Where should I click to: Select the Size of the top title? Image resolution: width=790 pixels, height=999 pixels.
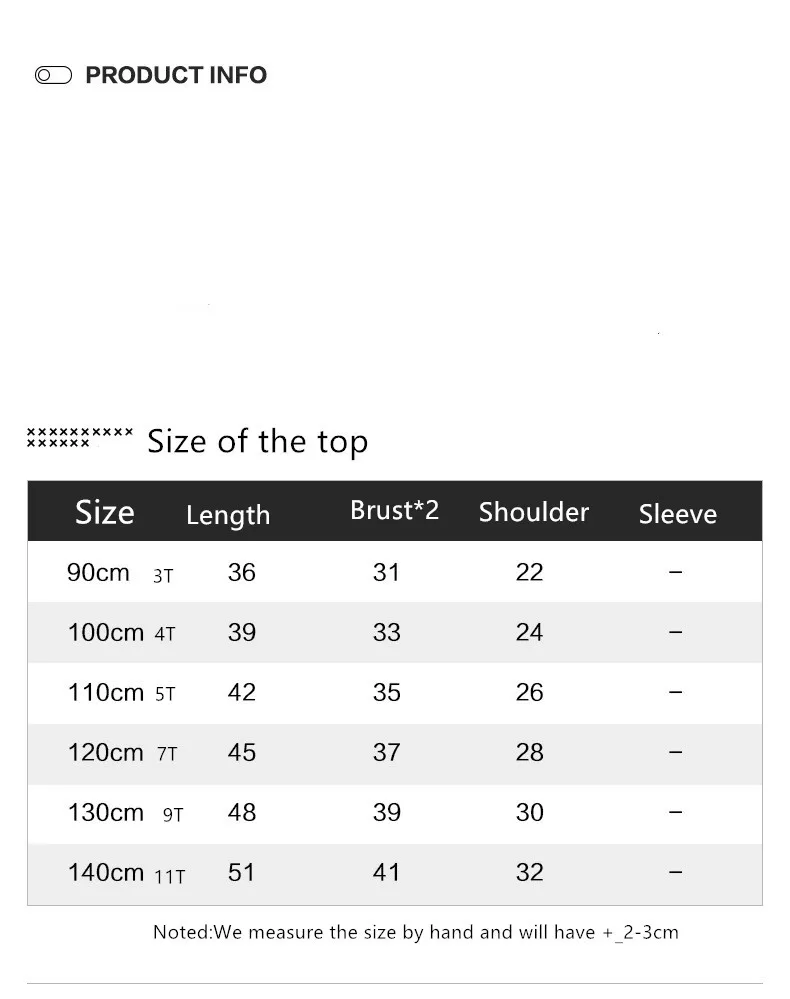pos(257,442)
